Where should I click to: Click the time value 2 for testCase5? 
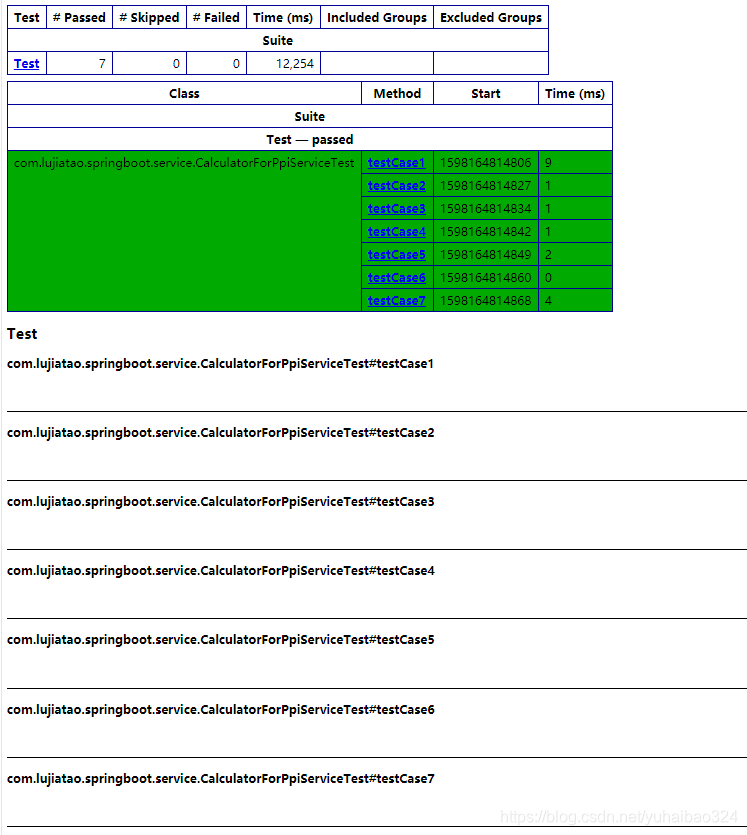[548, 255]
